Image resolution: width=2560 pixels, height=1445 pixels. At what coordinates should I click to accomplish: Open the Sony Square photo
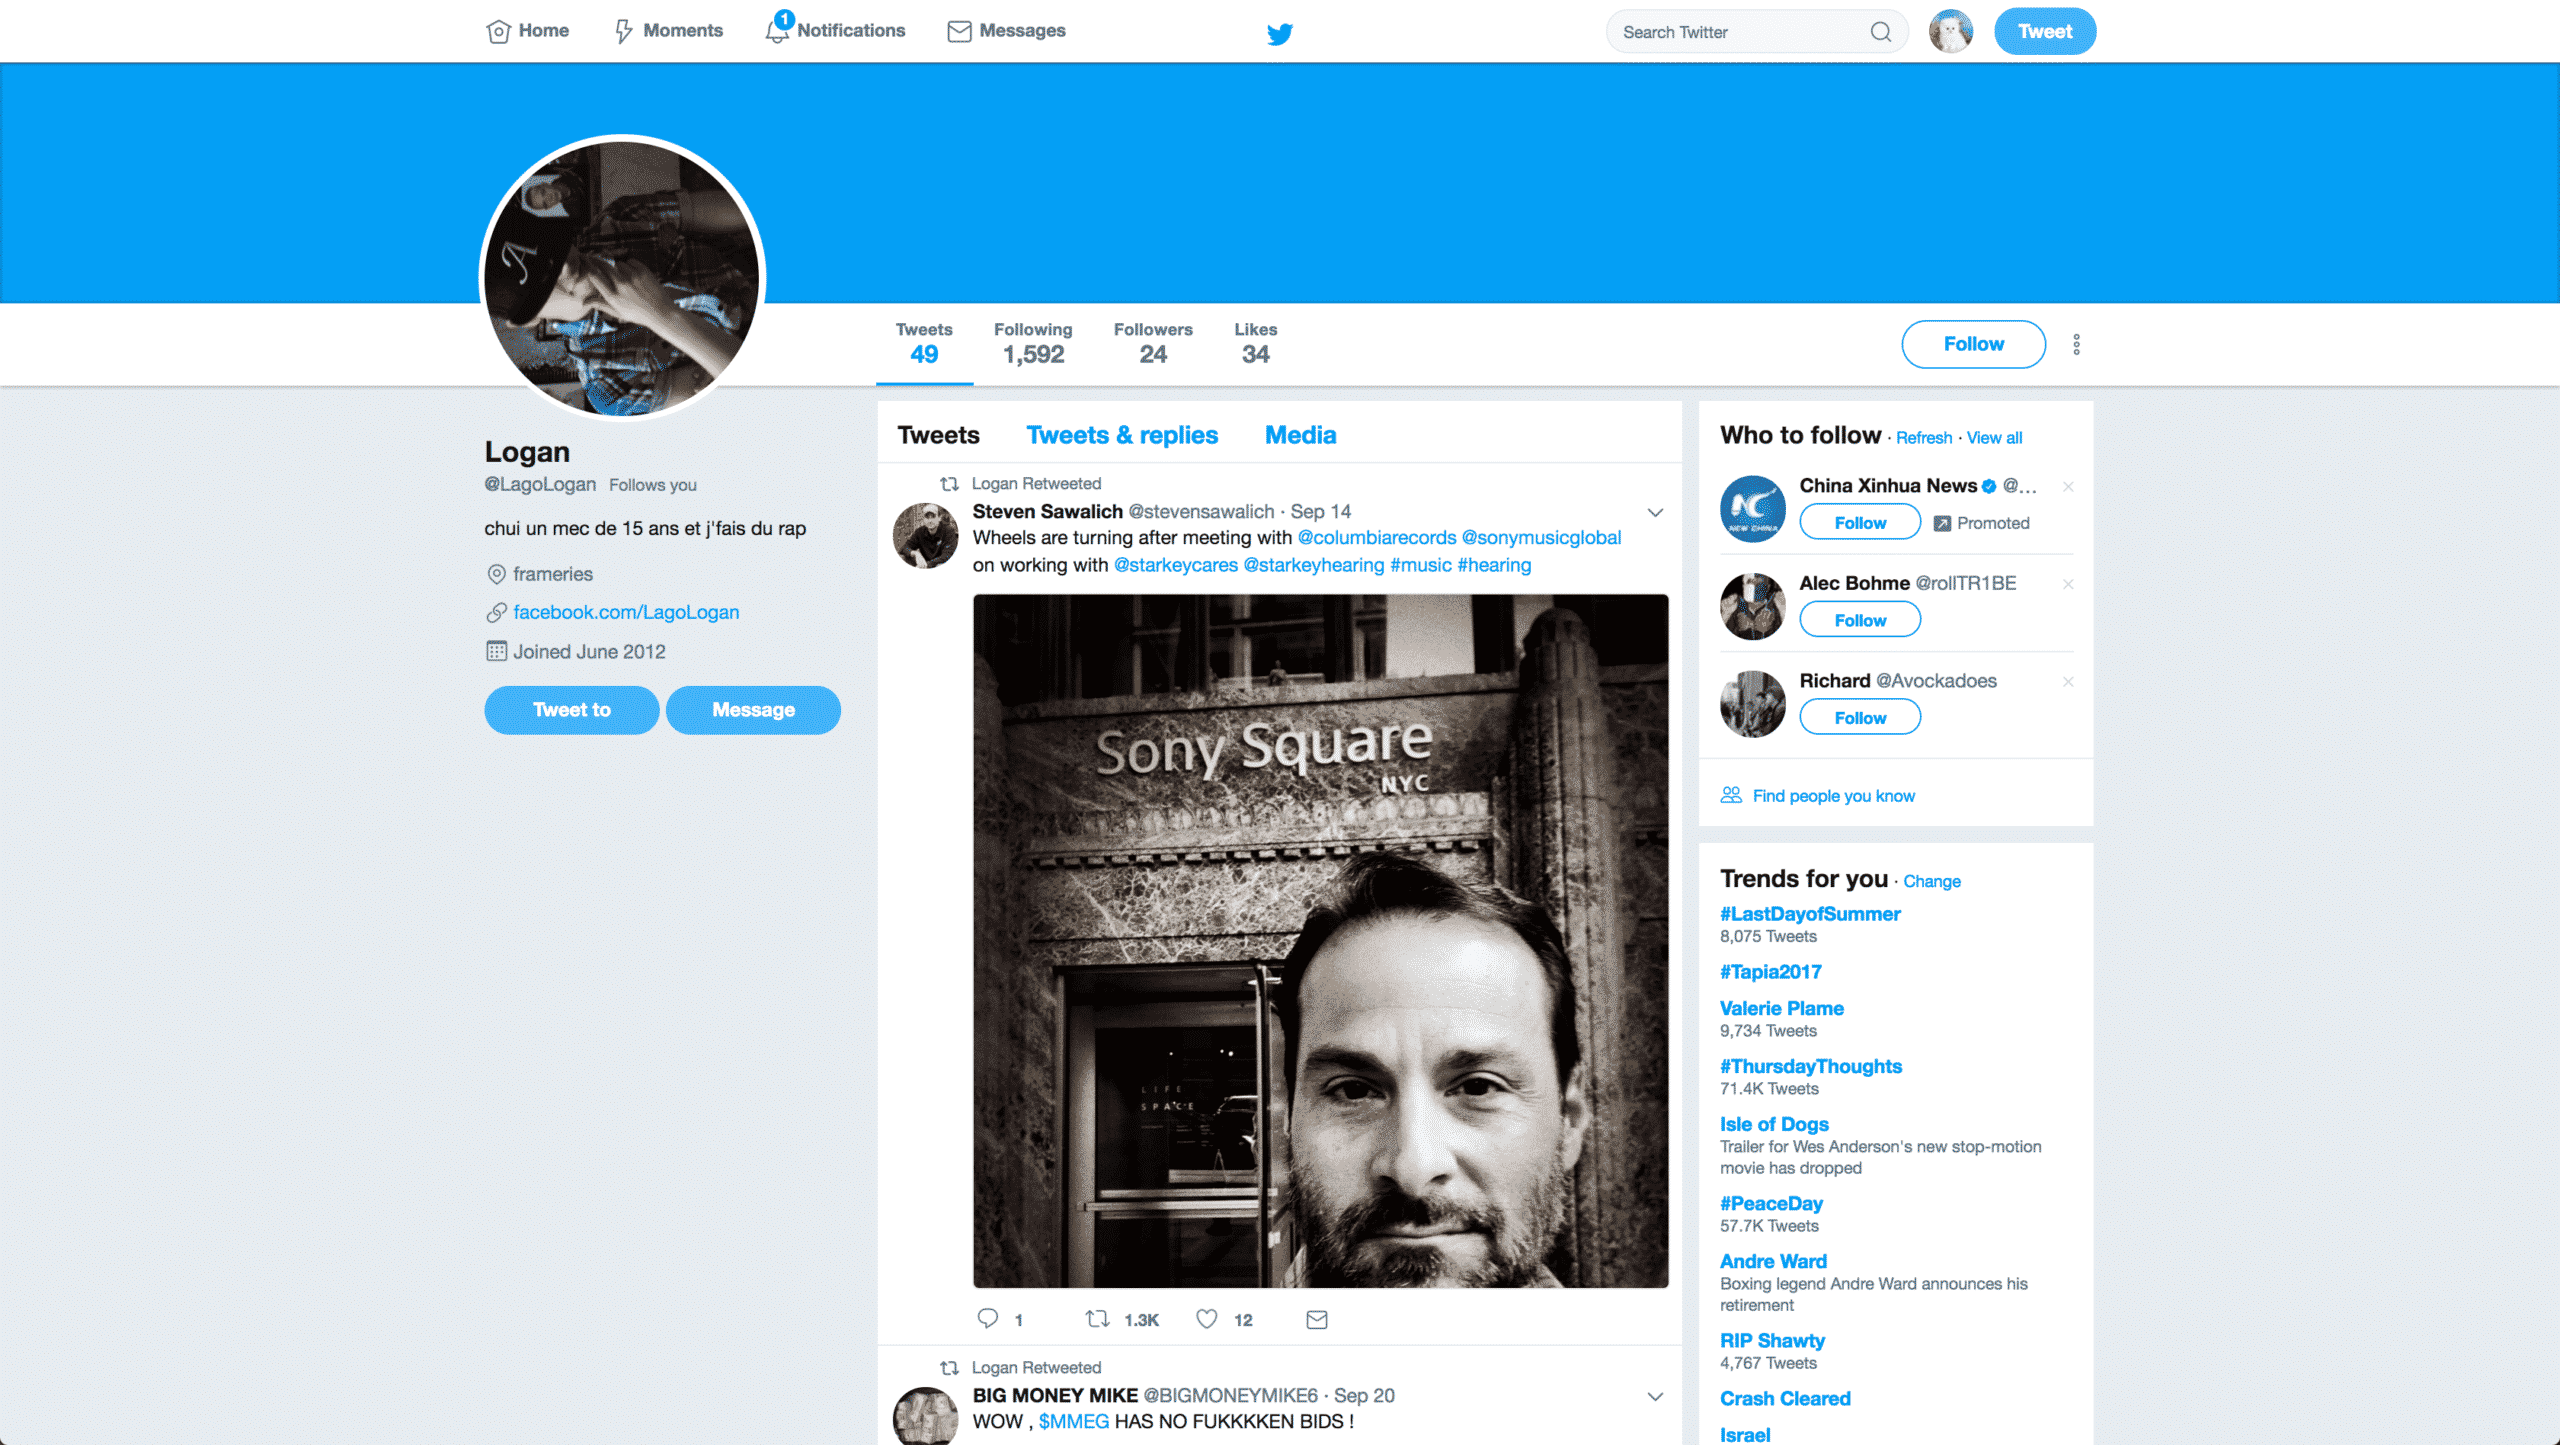pyautogui.click(x=1320, y=941)
